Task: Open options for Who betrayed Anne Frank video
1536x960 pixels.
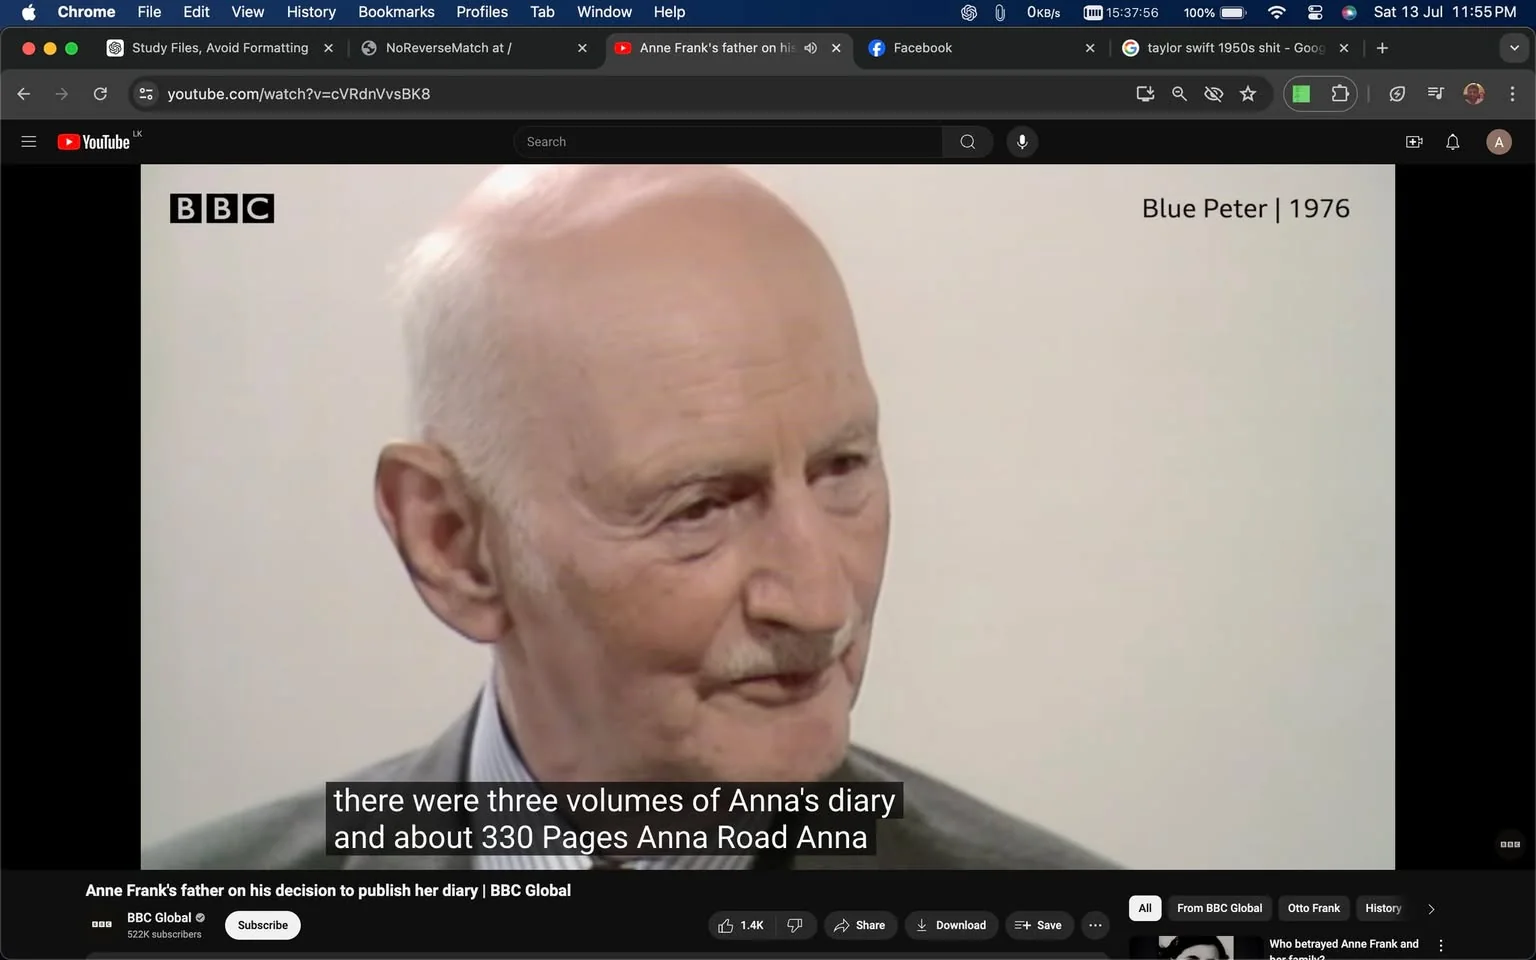Action: [x=1441, y=946]
